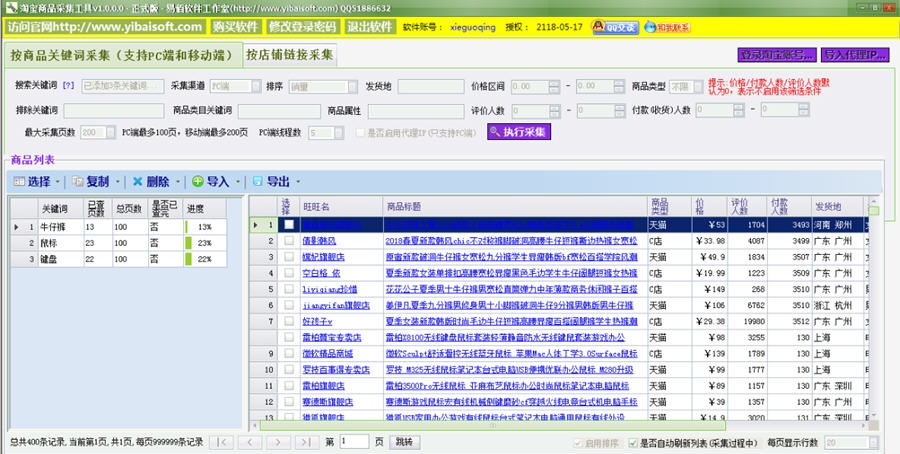Tick the checkbox for product row 5
The image size is (900, 454).
[x=289, y=289]
